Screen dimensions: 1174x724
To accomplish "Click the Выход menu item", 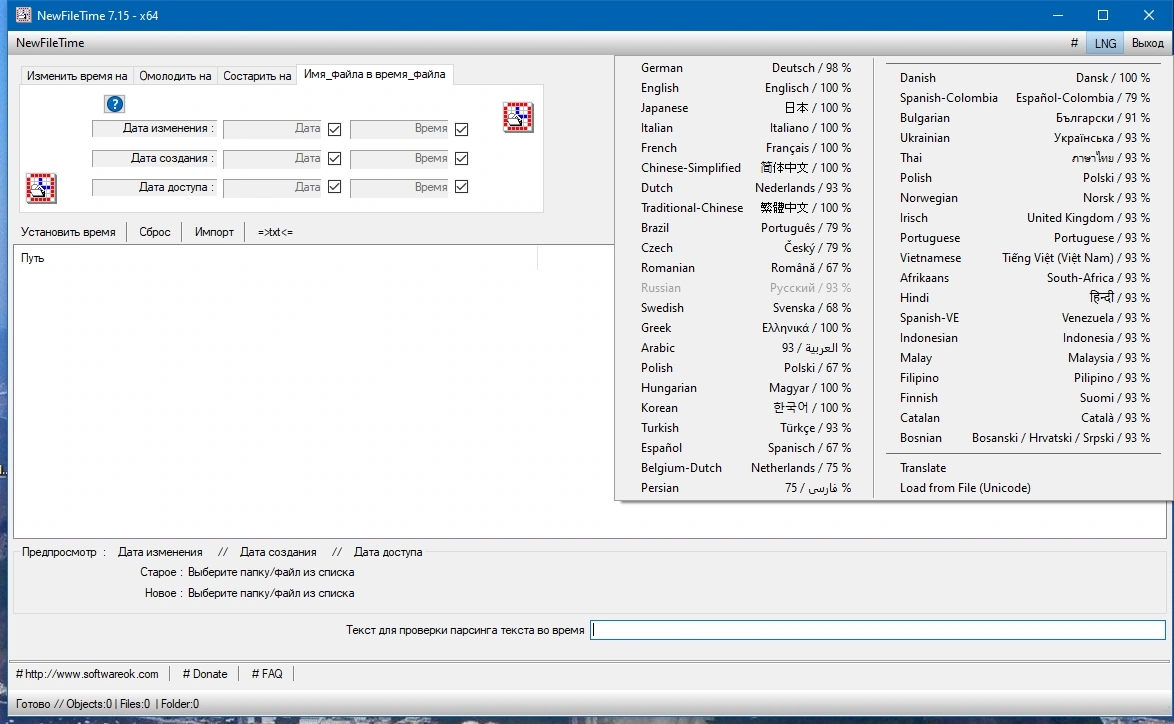I will 1147,43.
